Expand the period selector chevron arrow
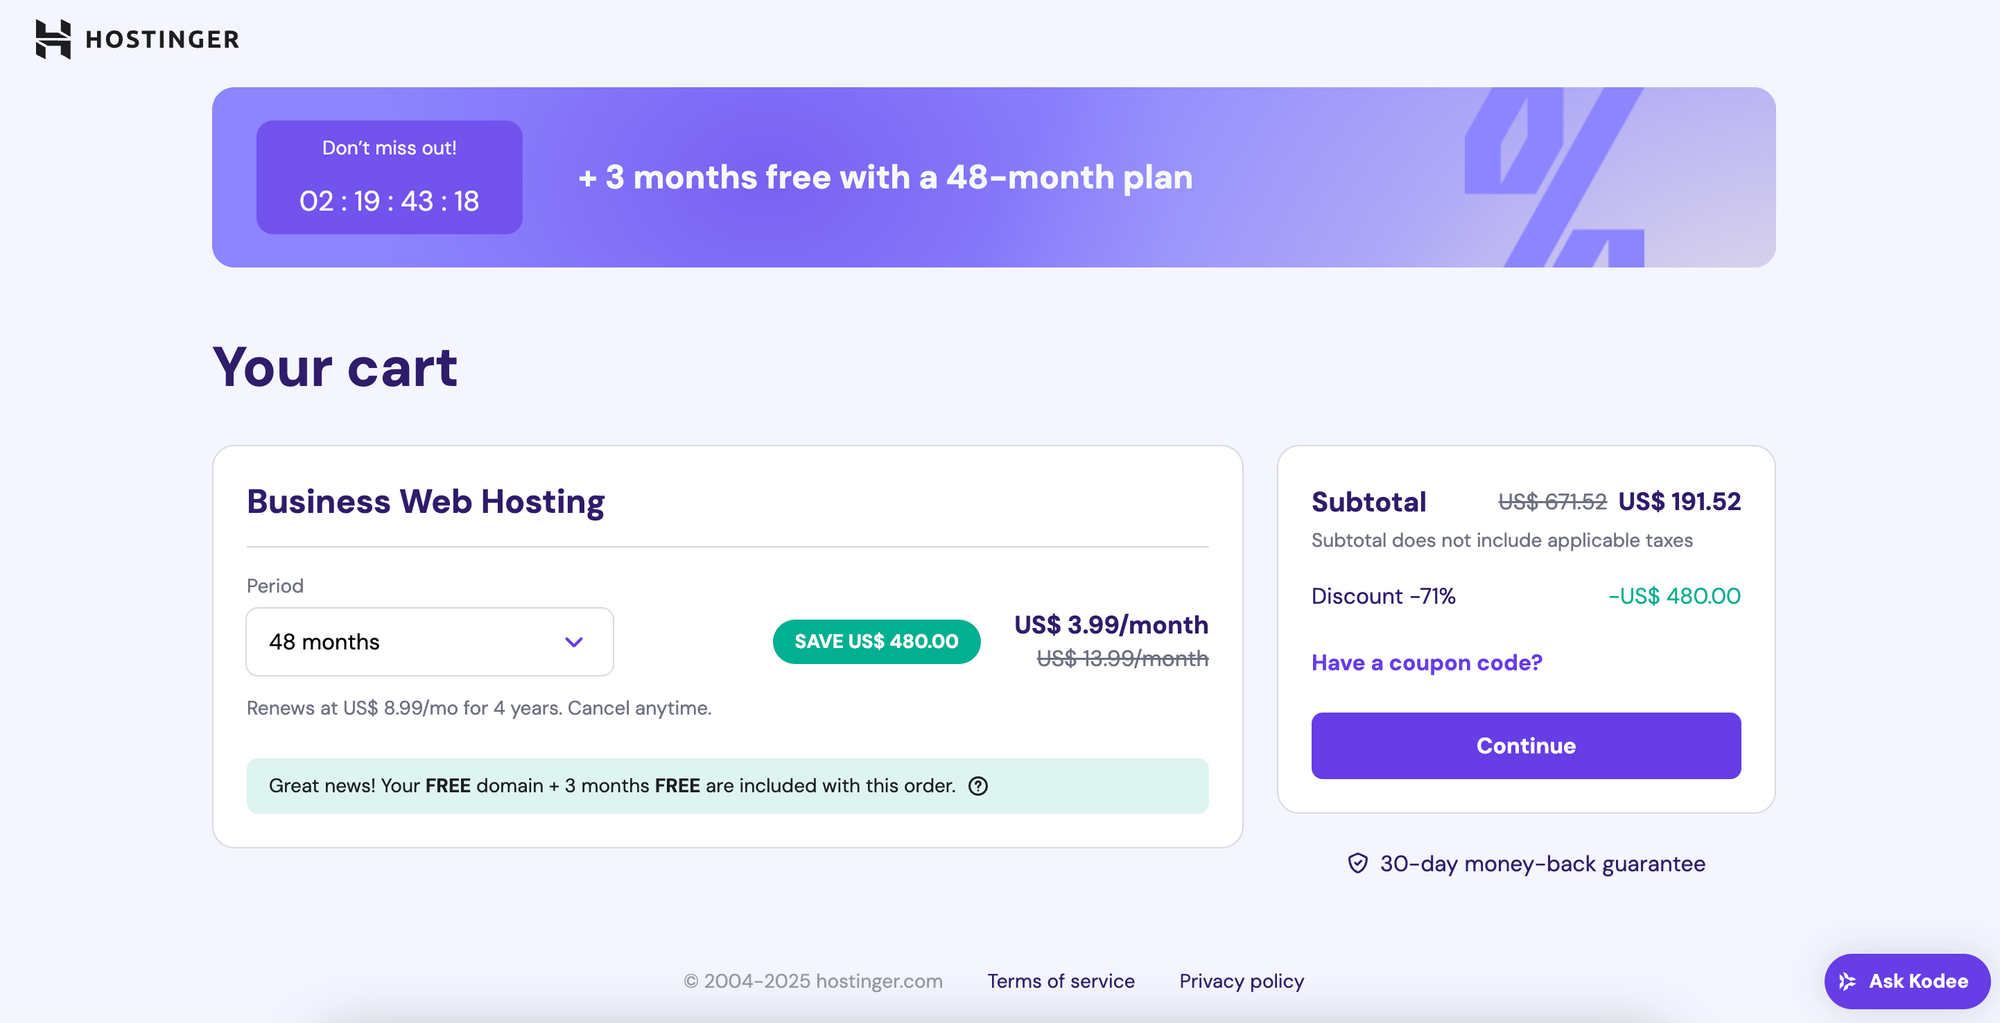 [x=574, y=642]
